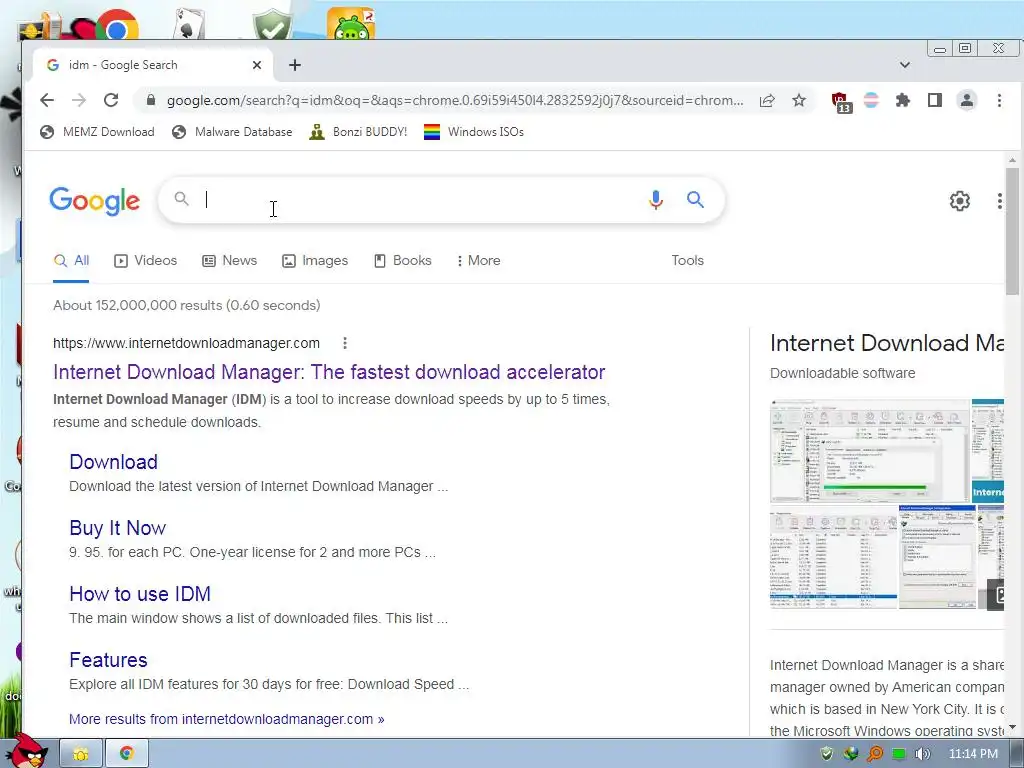The width and height of the screenshot is (1024, 768).
Task: Click the share page icon in address bar
Action: [767, 100]
